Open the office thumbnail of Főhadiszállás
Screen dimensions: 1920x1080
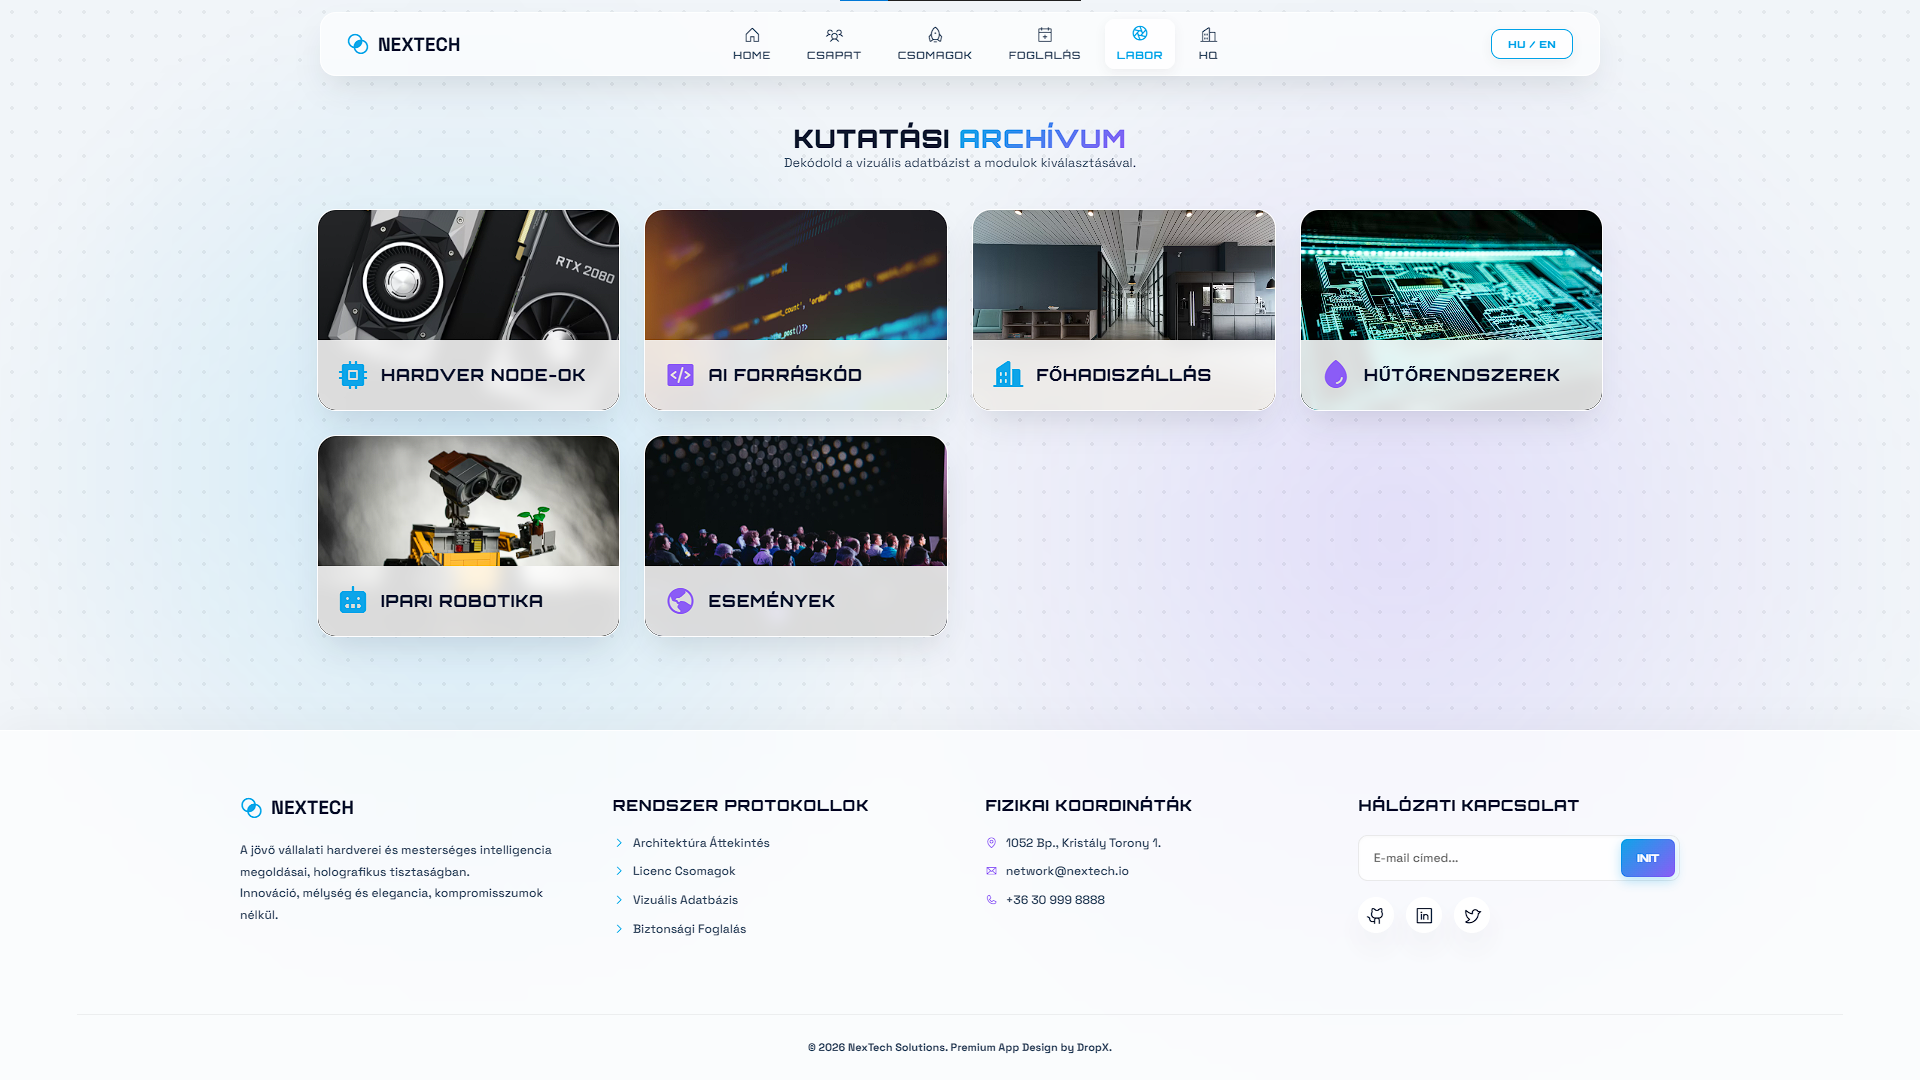[1124, 275]
